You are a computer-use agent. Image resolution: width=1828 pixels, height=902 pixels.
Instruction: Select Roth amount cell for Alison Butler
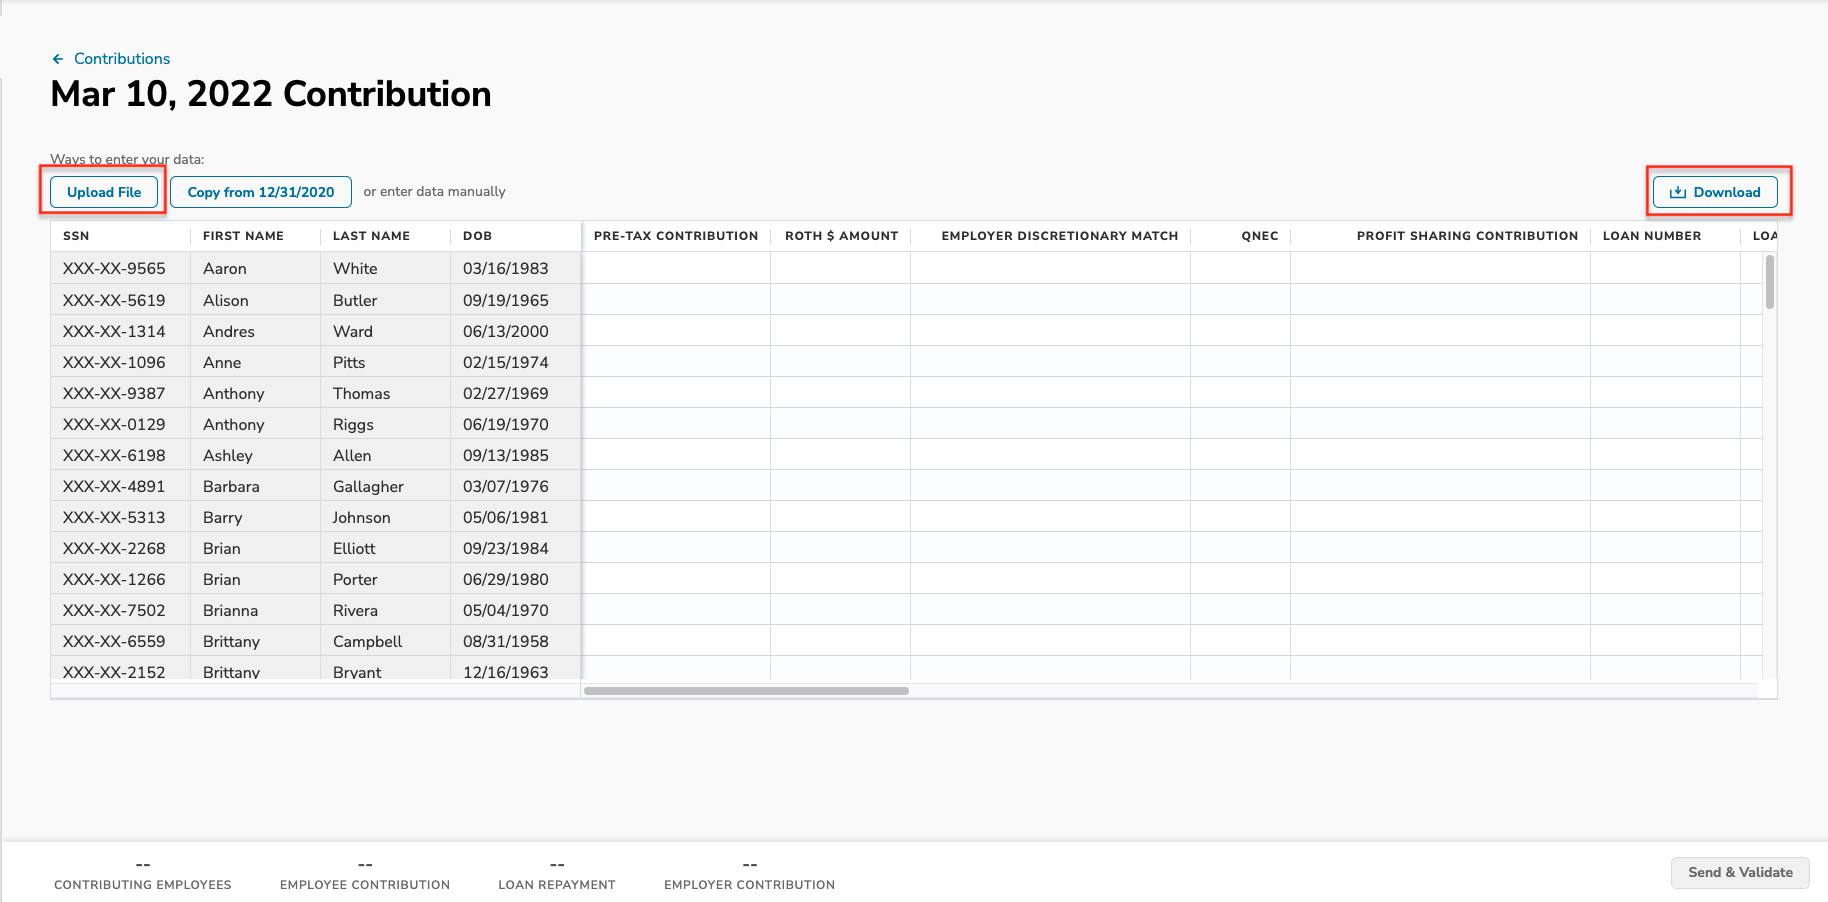click(841, 300)
